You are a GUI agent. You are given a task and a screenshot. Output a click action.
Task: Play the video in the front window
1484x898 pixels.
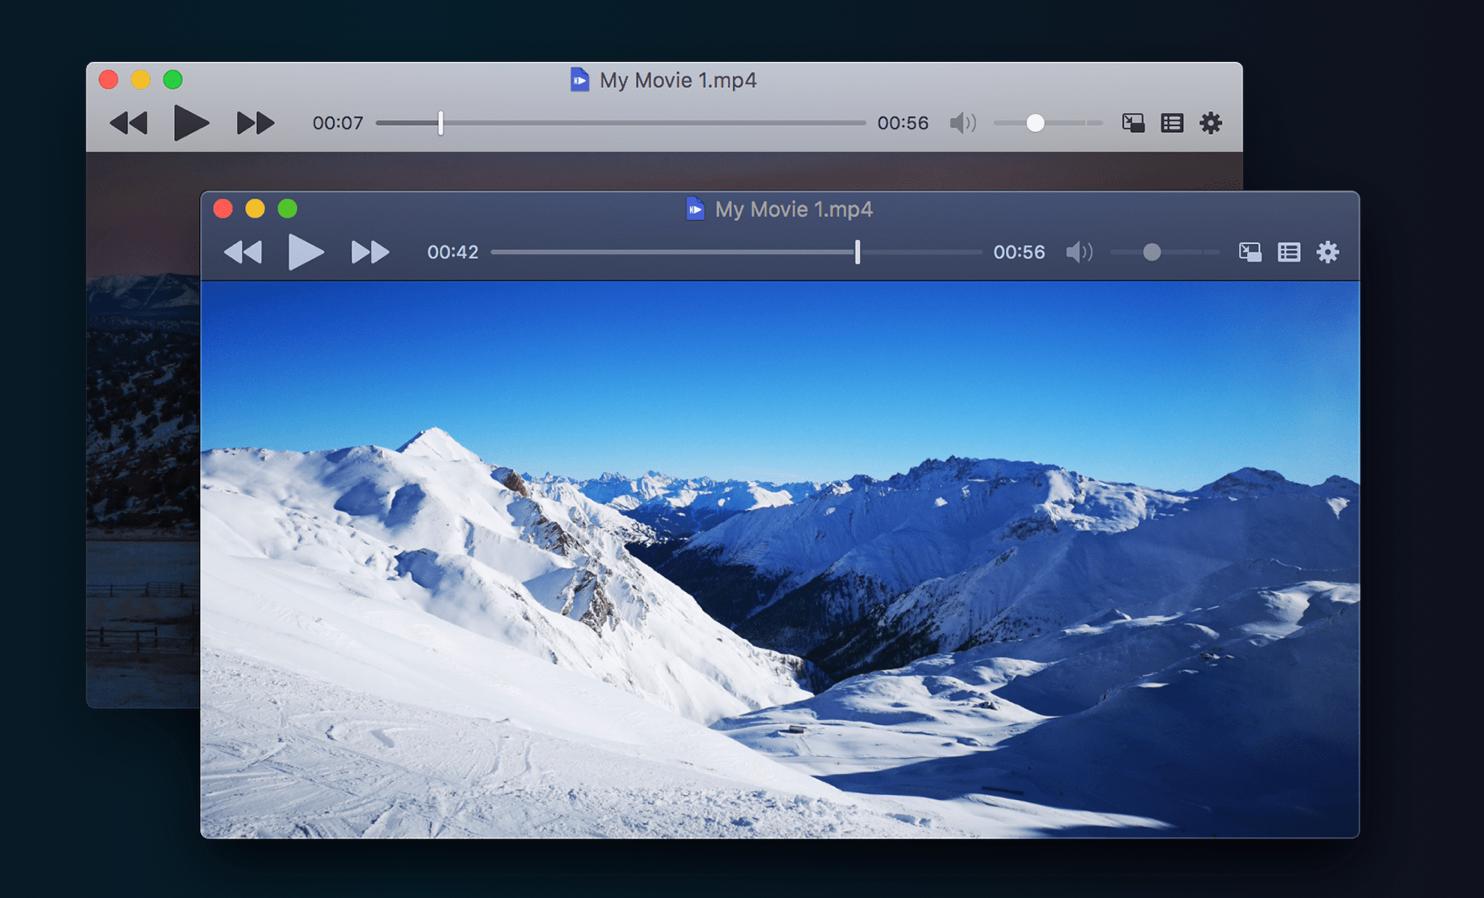click(306, 252)
